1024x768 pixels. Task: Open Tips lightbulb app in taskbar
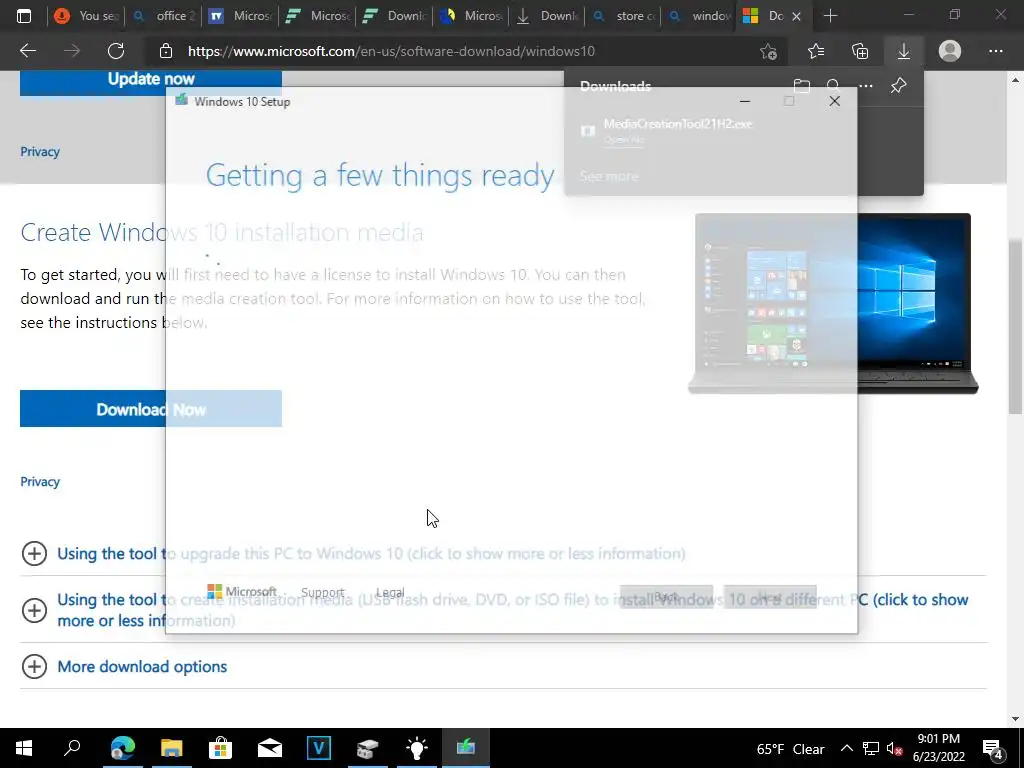coord(417,748)
